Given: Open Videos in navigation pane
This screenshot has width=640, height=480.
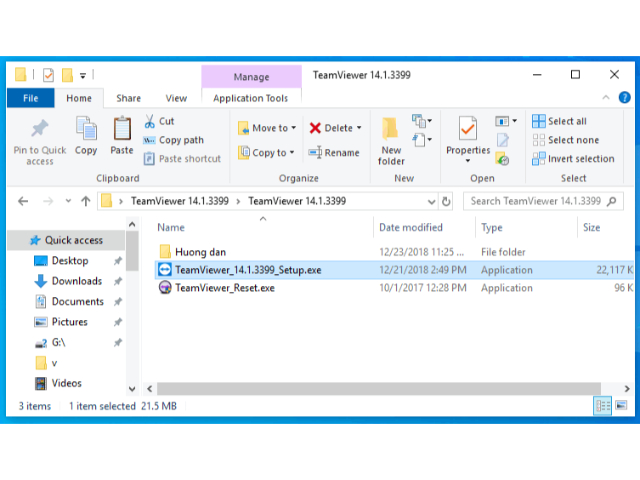Looking at the screenshot, I should tap(67, 383).
